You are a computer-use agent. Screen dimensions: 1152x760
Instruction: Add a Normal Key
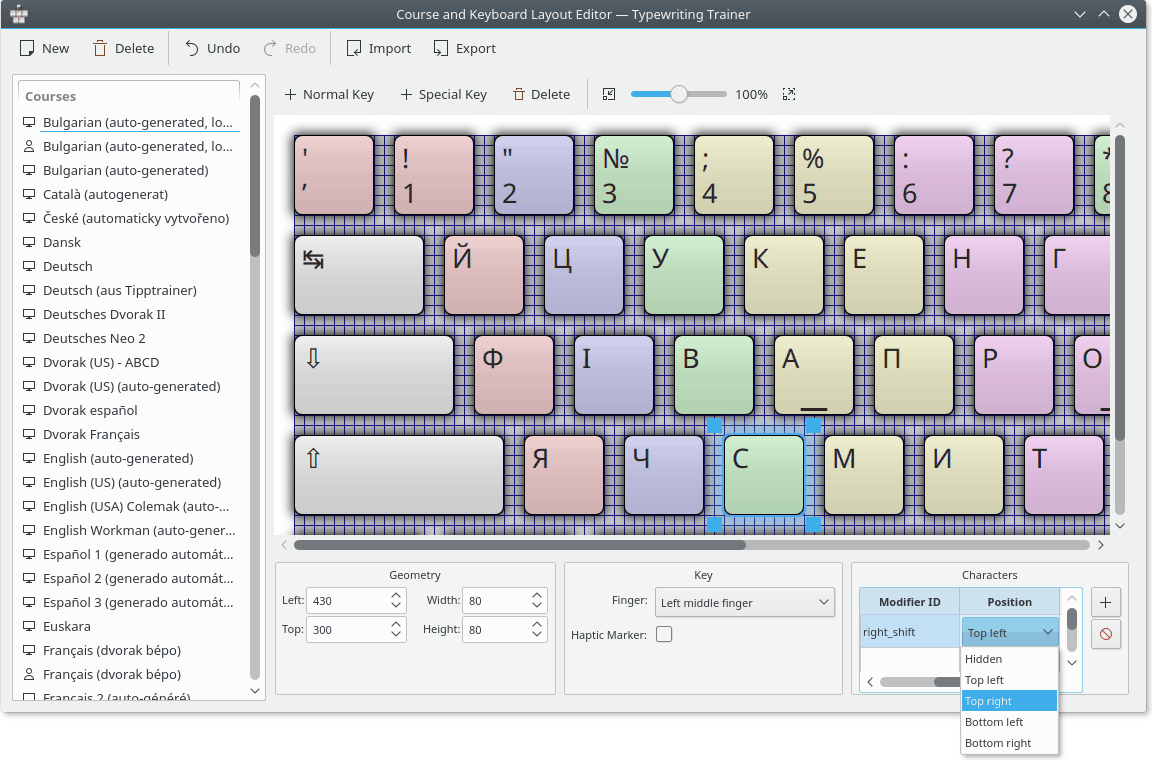tap(329, 94)
